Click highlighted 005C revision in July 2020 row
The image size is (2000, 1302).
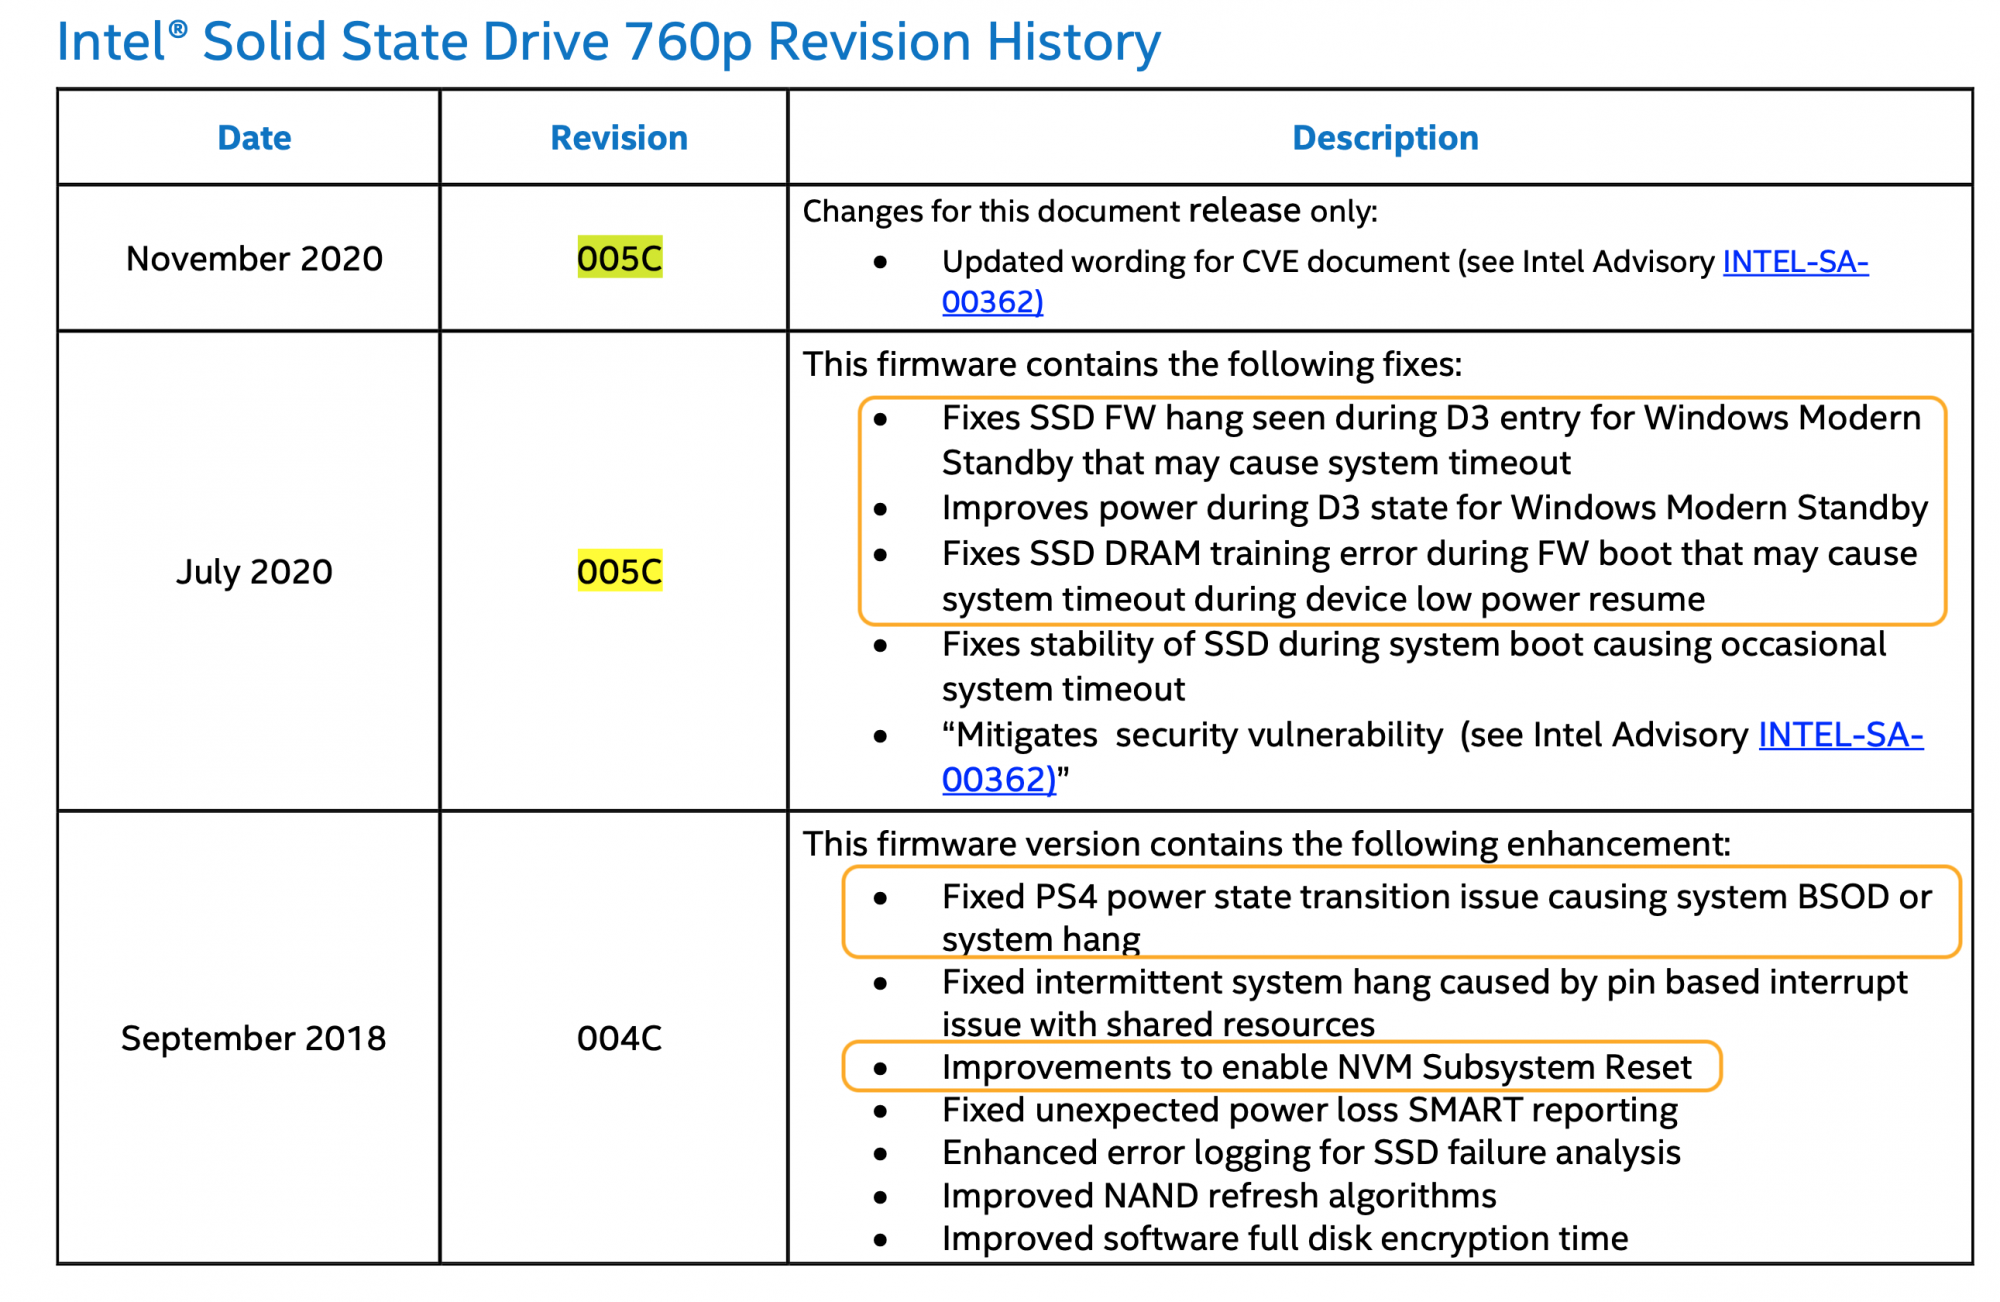[x=619, y=572]
